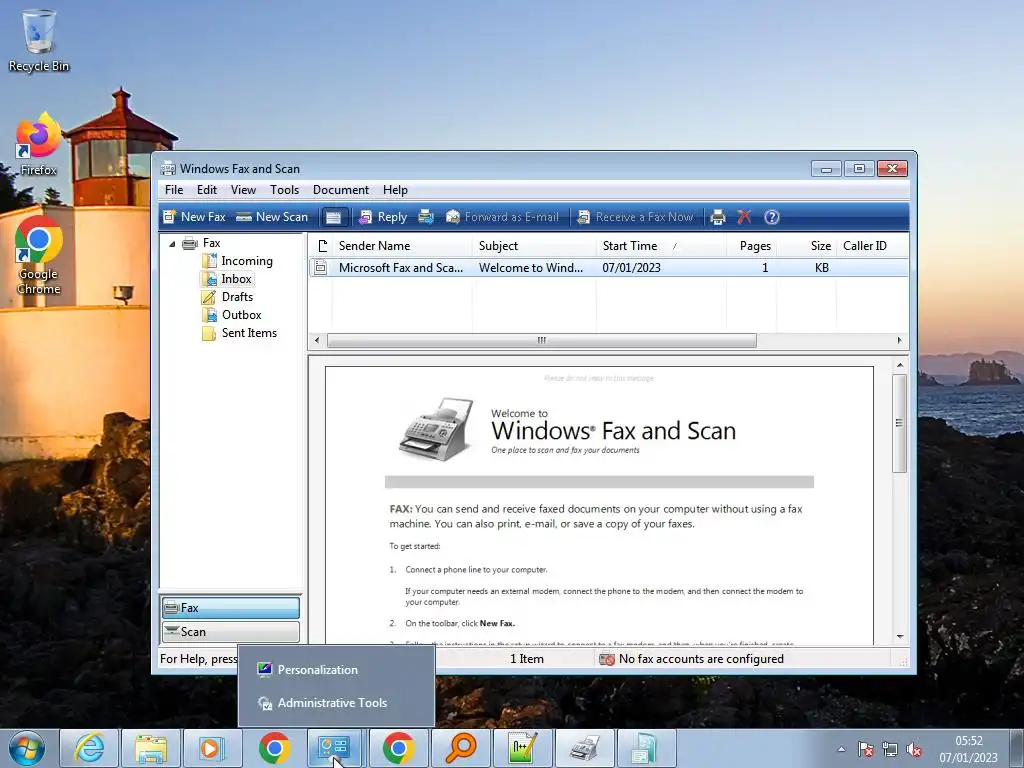Select the Fax root tree item
Viewport: 1024px width, 768px height.
(211, 243)
